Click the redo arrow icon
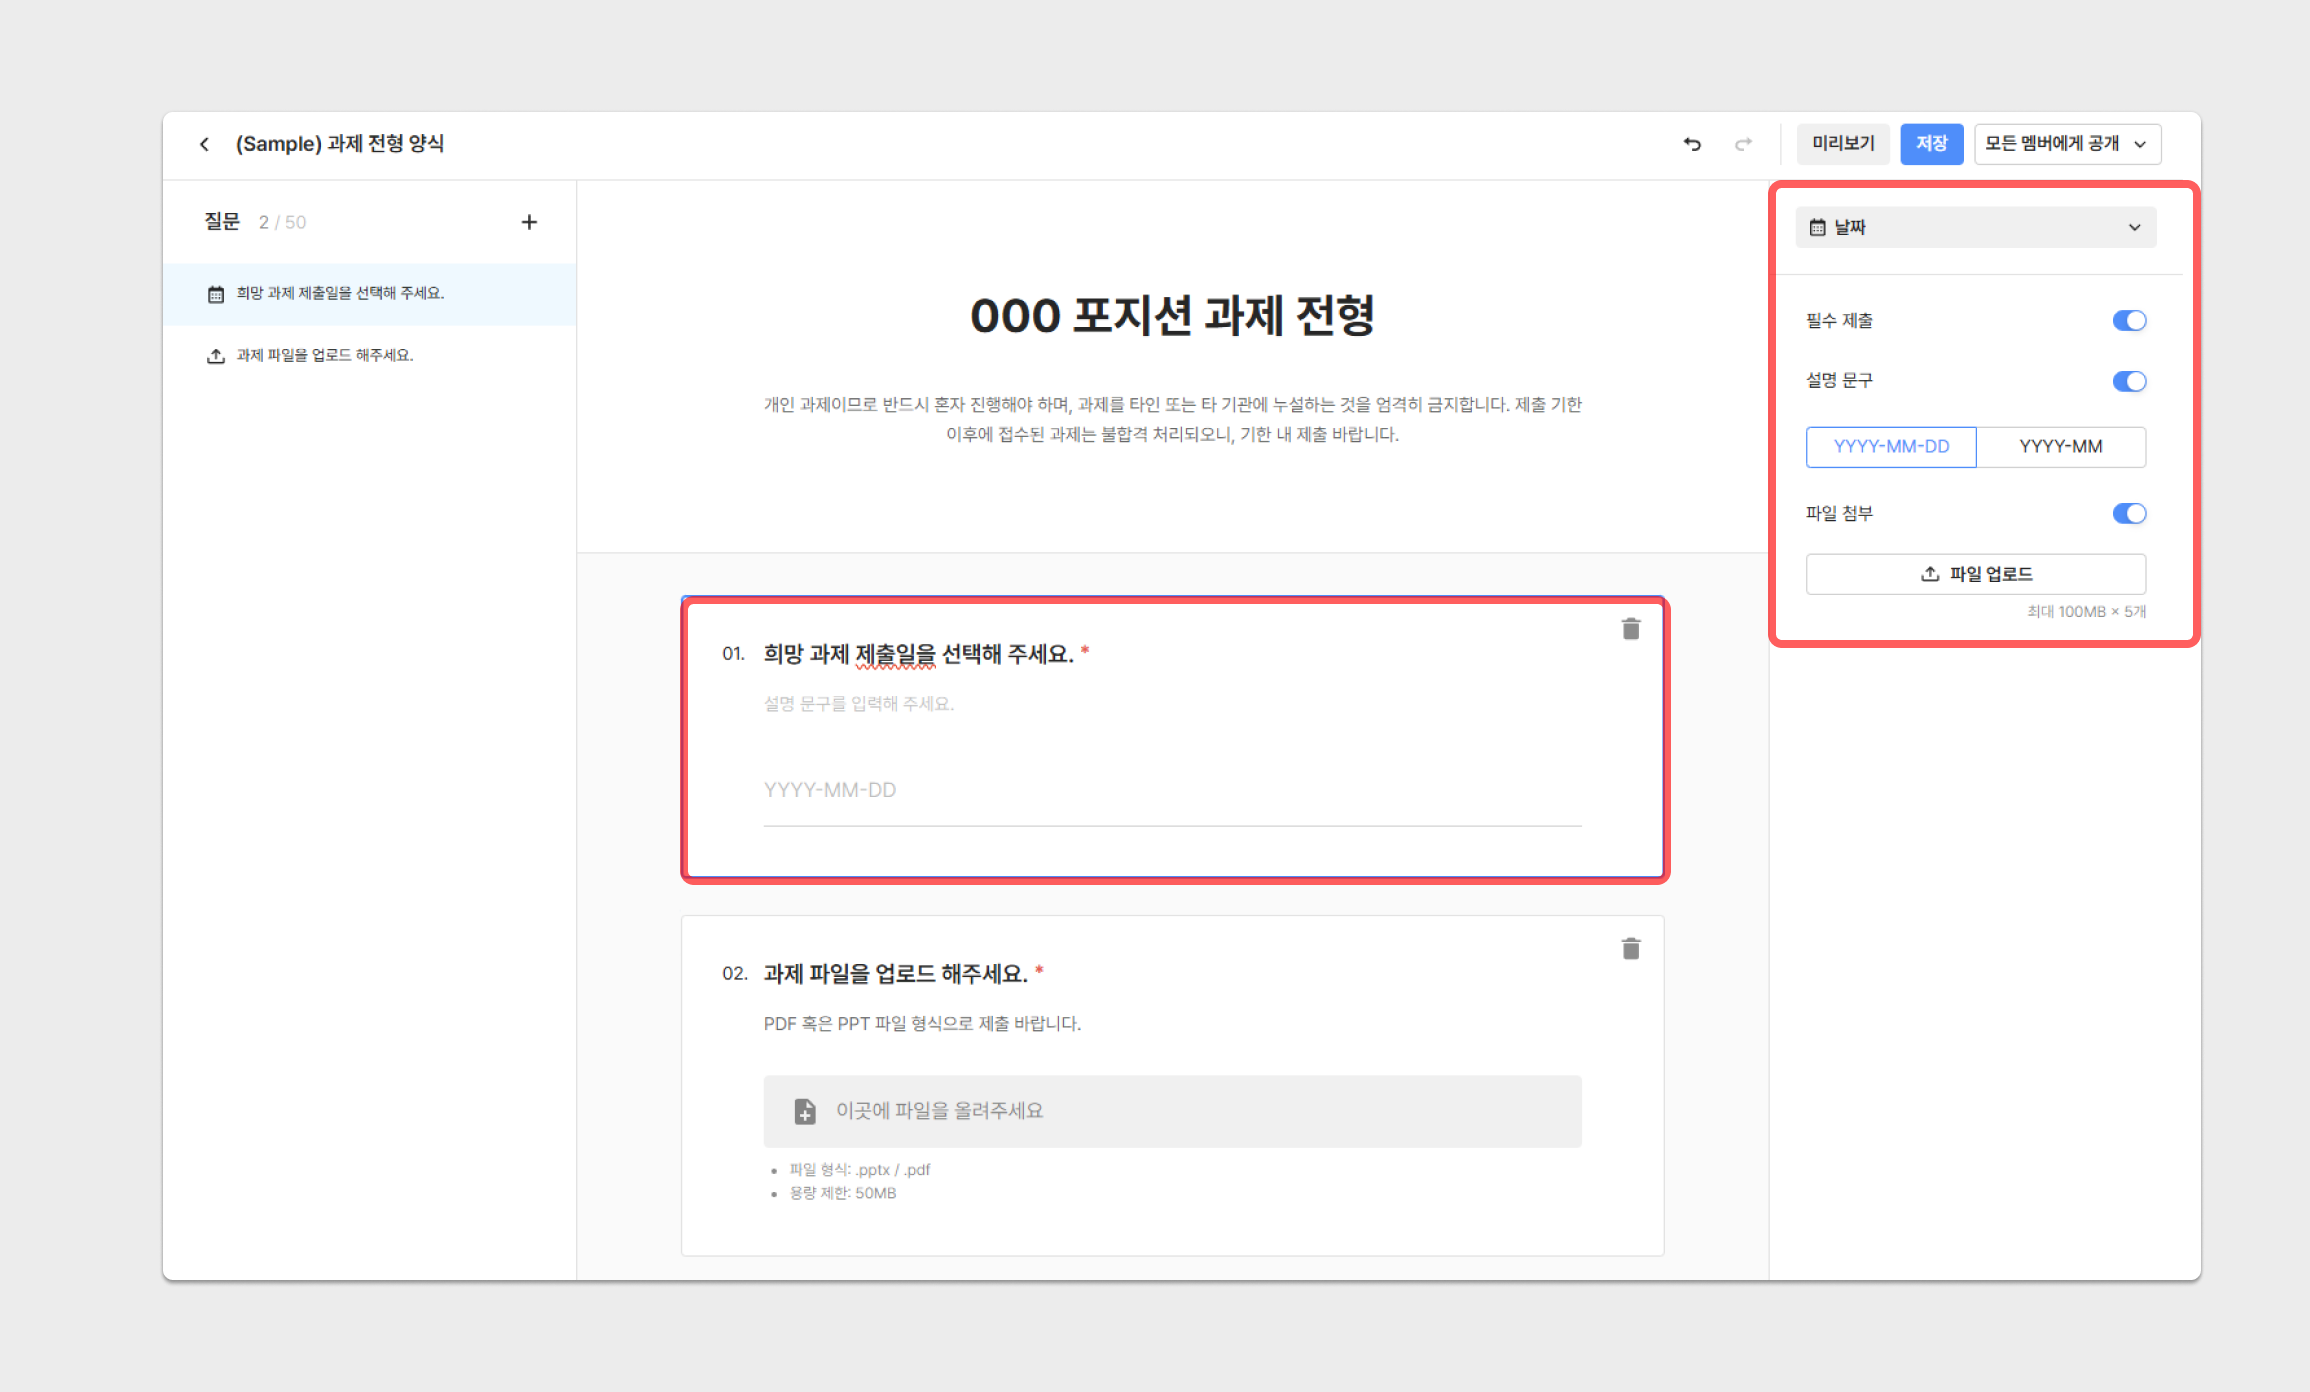The height and width of the screenshot is (1392, 2310). tap(1743, 144)
